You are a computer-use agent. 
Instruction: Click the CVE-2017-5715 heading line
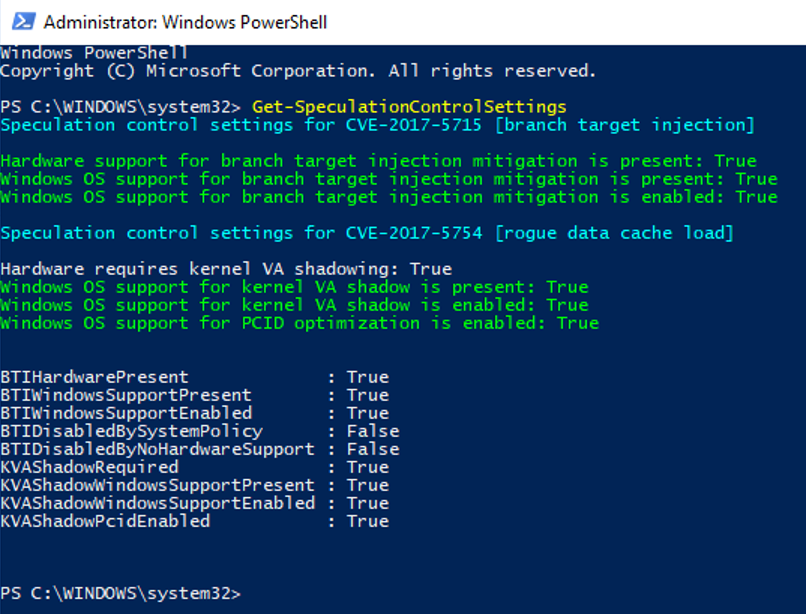click(377, 125)
